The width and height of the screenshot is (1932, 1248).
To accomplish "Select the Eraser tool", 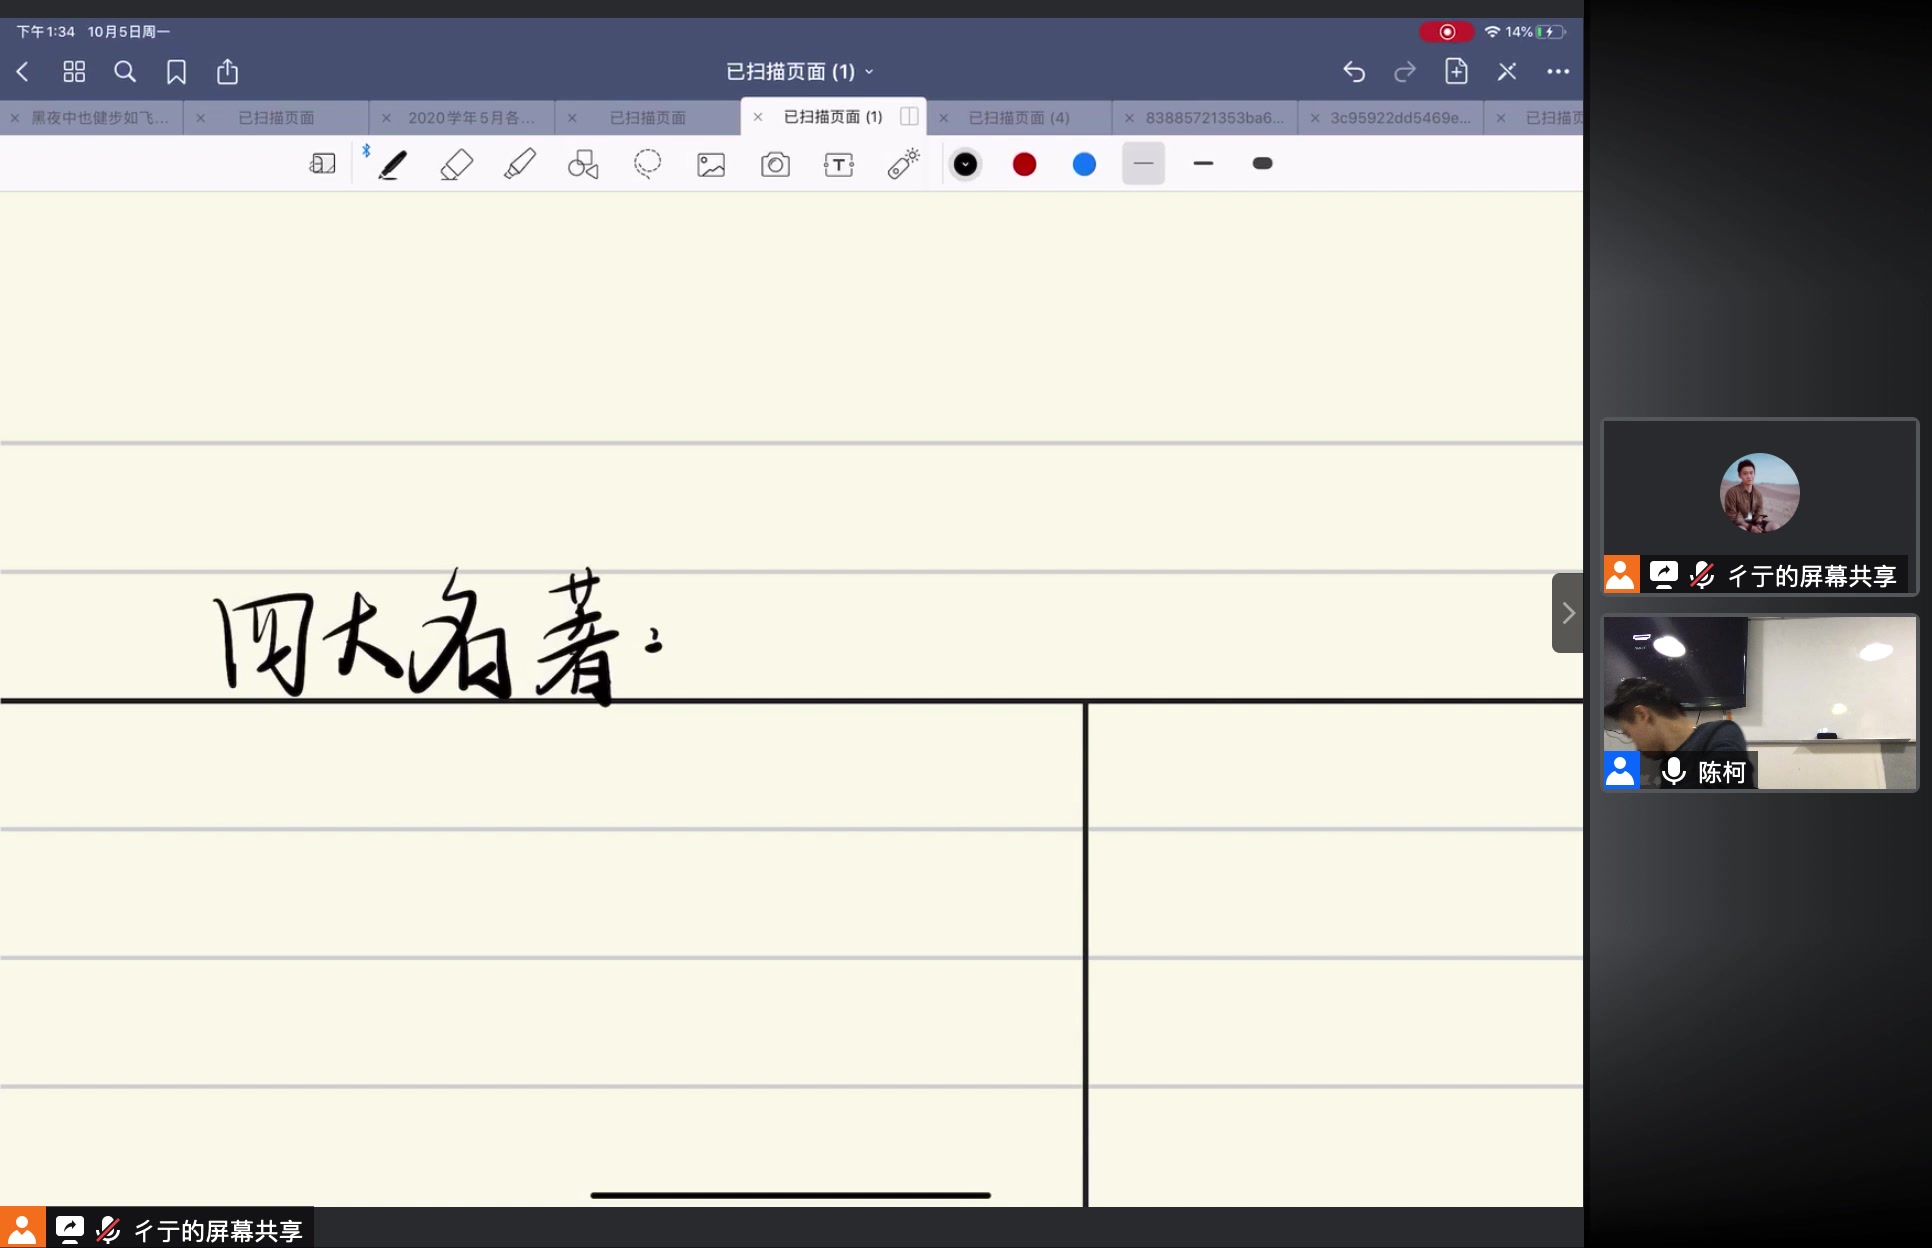I will coord(456,164).
